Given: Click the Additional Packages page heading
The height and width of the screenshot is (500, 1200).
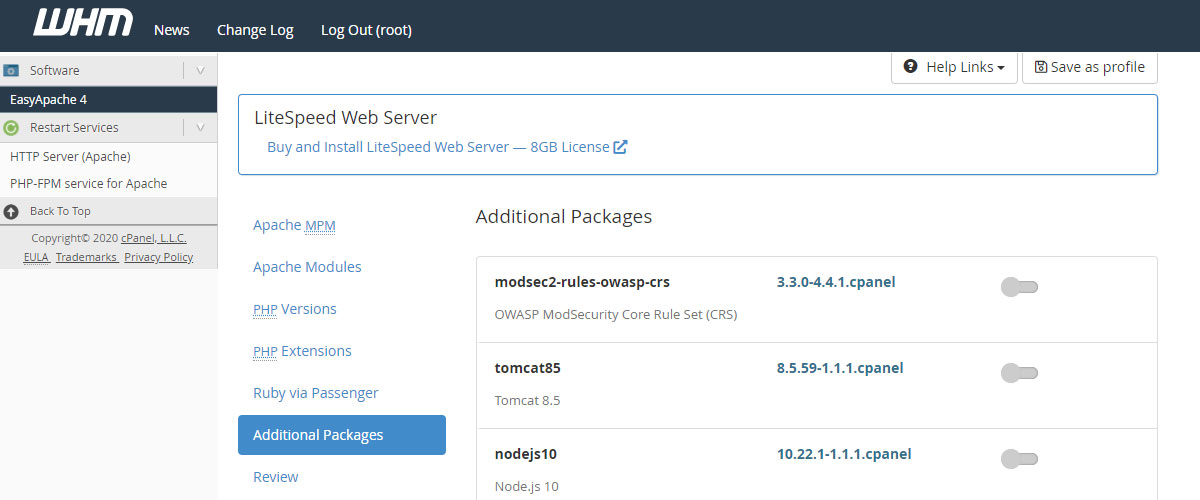Looking at the screenshot, I should 564,216.
